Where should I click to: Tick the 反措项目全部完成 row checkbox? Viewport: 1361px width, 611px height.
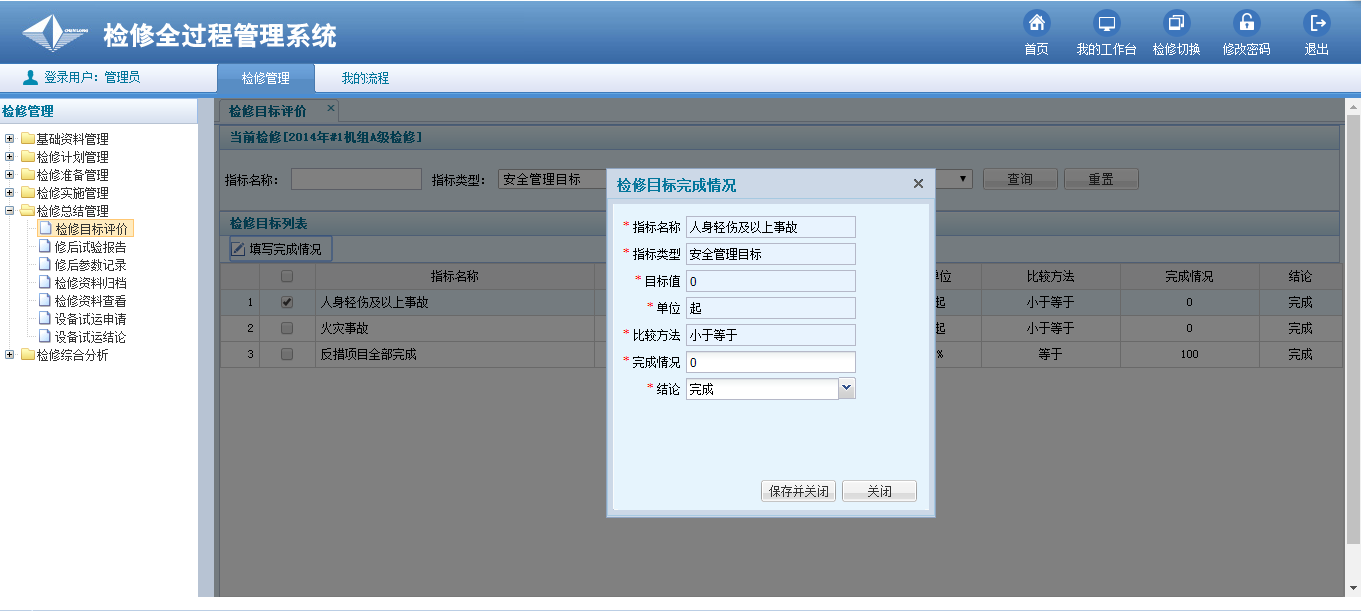pyautogui.click(x=287, y=354)
